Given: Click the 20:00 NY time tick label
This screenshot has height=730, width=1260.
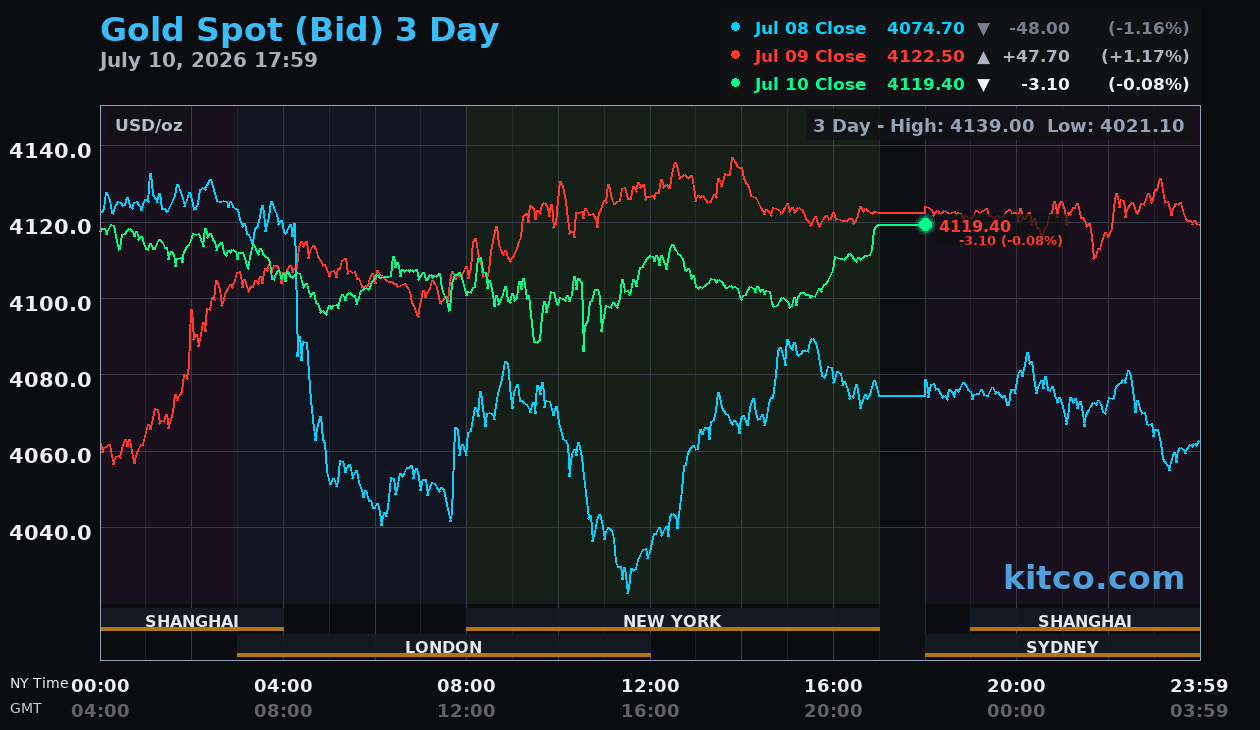Looking at the screenshot, I should click(x=1016, y=686).
